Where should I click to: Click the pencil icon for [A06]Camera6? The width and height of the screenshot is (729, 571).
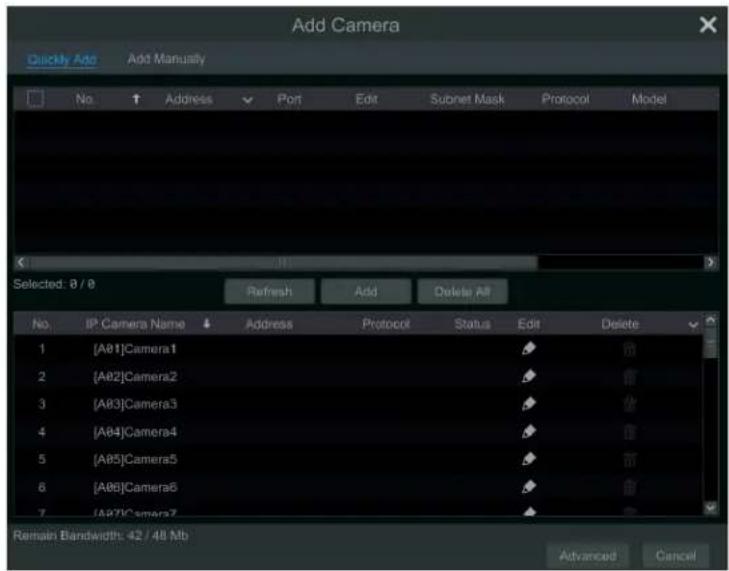(x=529, y=487)
